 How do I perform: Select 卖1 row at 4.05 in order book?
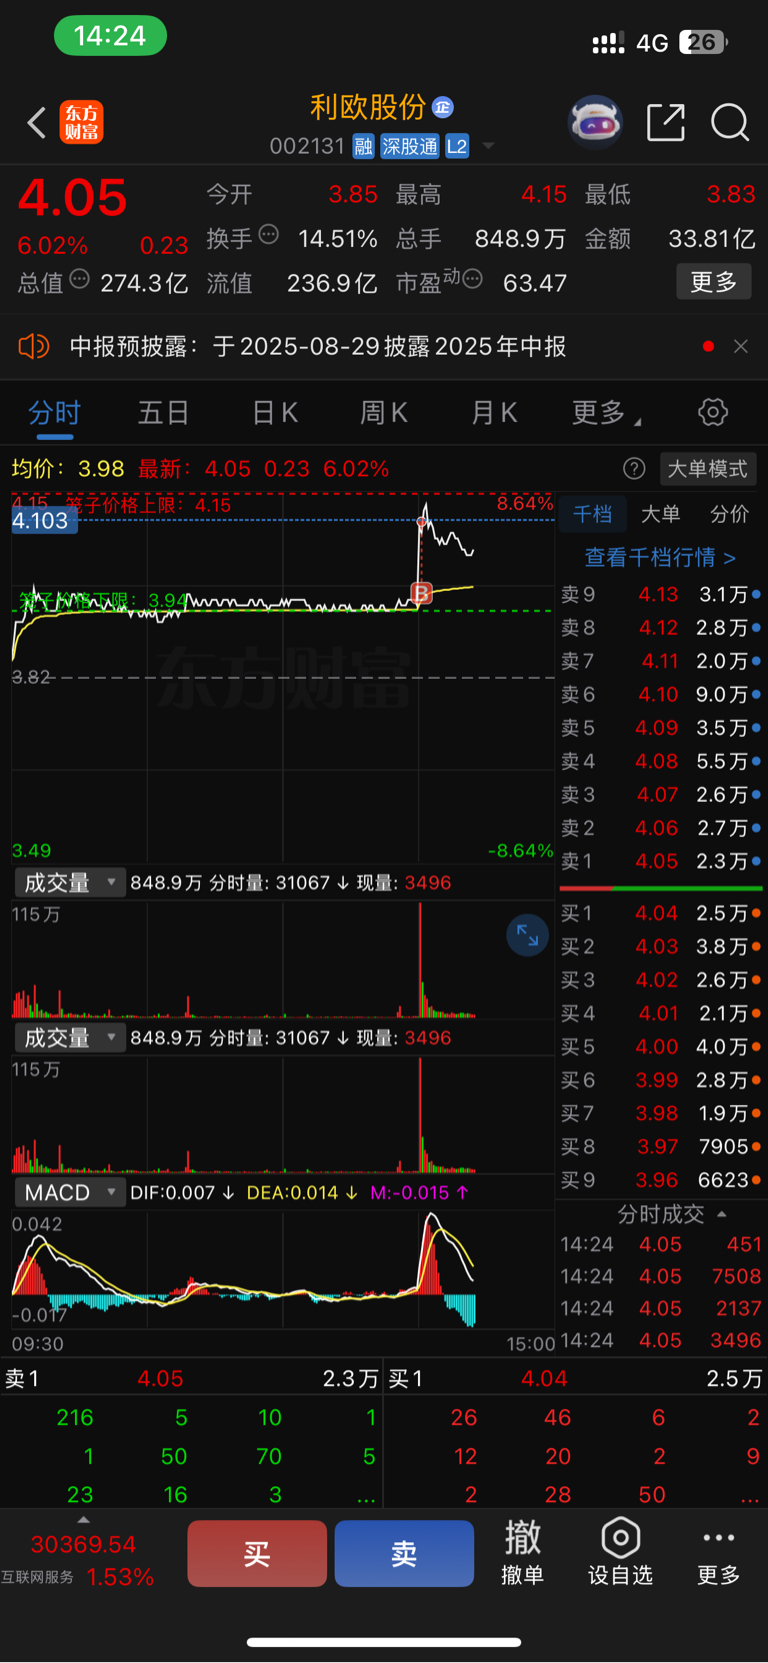(x=659, y=861)
